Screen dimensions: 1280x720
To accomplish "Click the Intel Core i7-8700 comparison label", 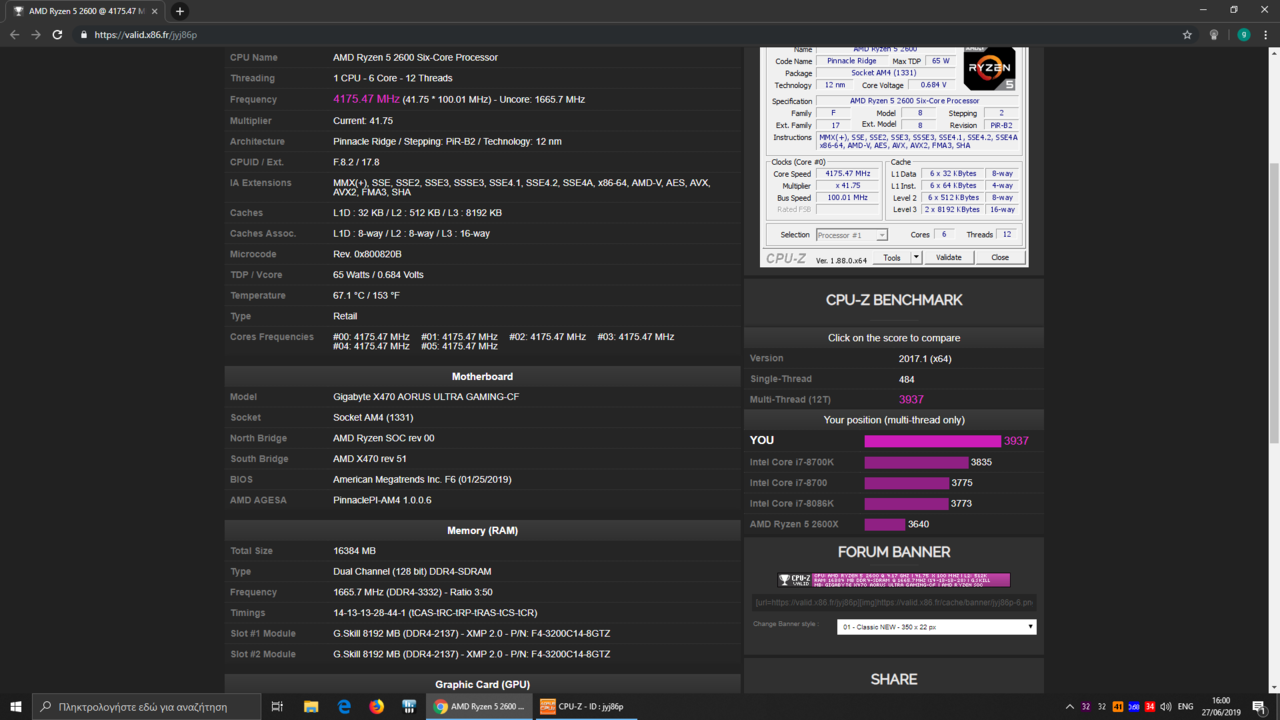I will [x=788, y=483].
